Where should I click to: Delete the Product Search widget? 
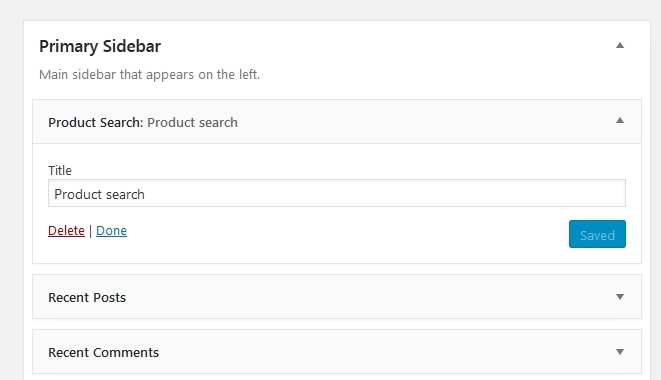pyautogui.click(x=66, y=231)
